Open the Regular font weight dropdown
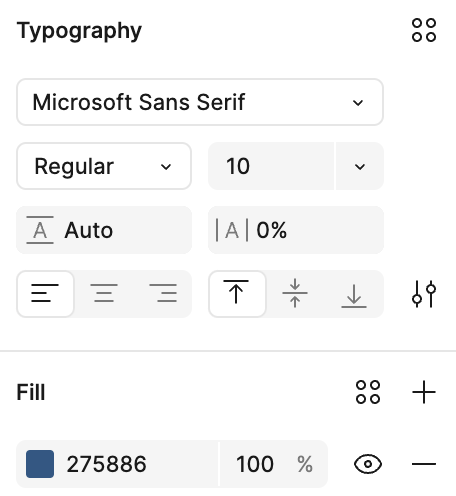 click(104, 166)
